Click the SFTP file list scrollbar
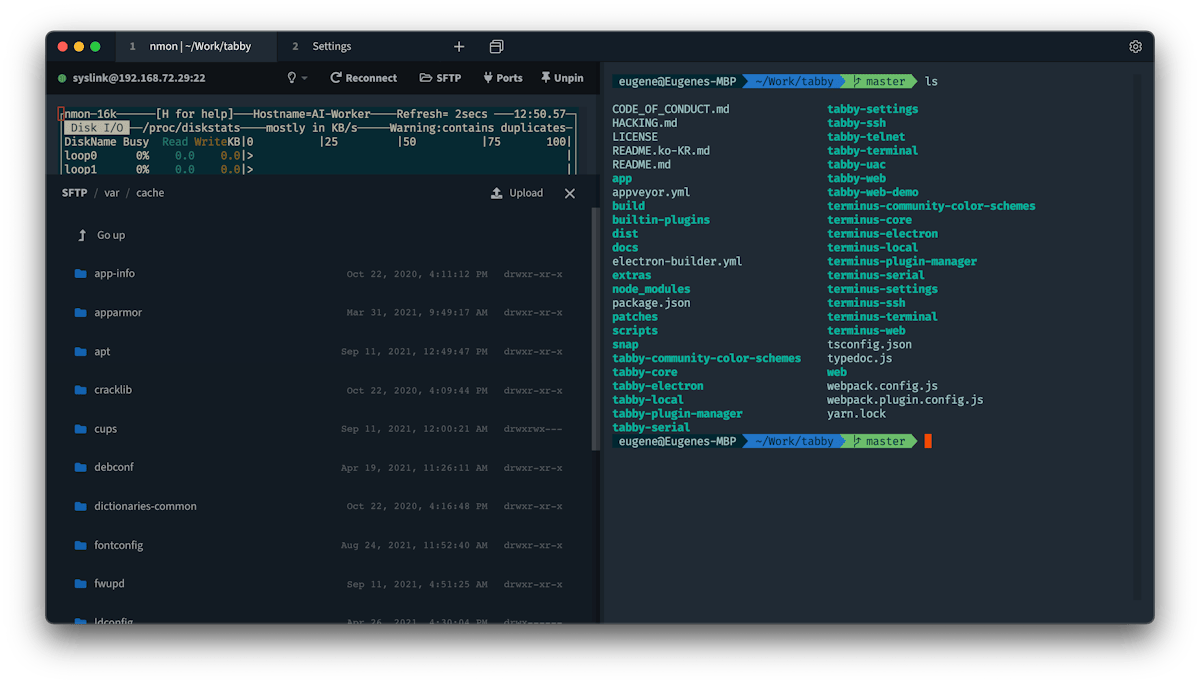 [x=596, y=327]
